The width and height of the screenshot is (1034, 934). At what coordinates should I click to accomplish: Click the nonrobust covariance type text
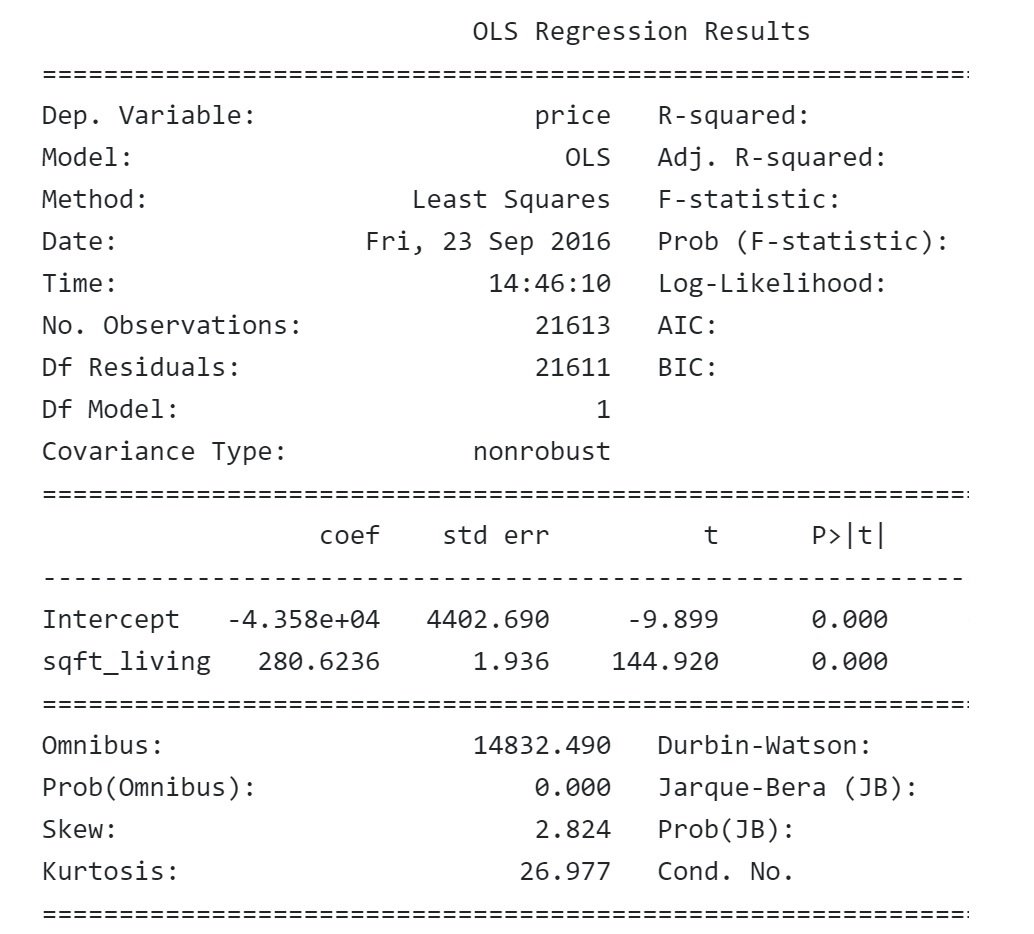pos(541,452)
